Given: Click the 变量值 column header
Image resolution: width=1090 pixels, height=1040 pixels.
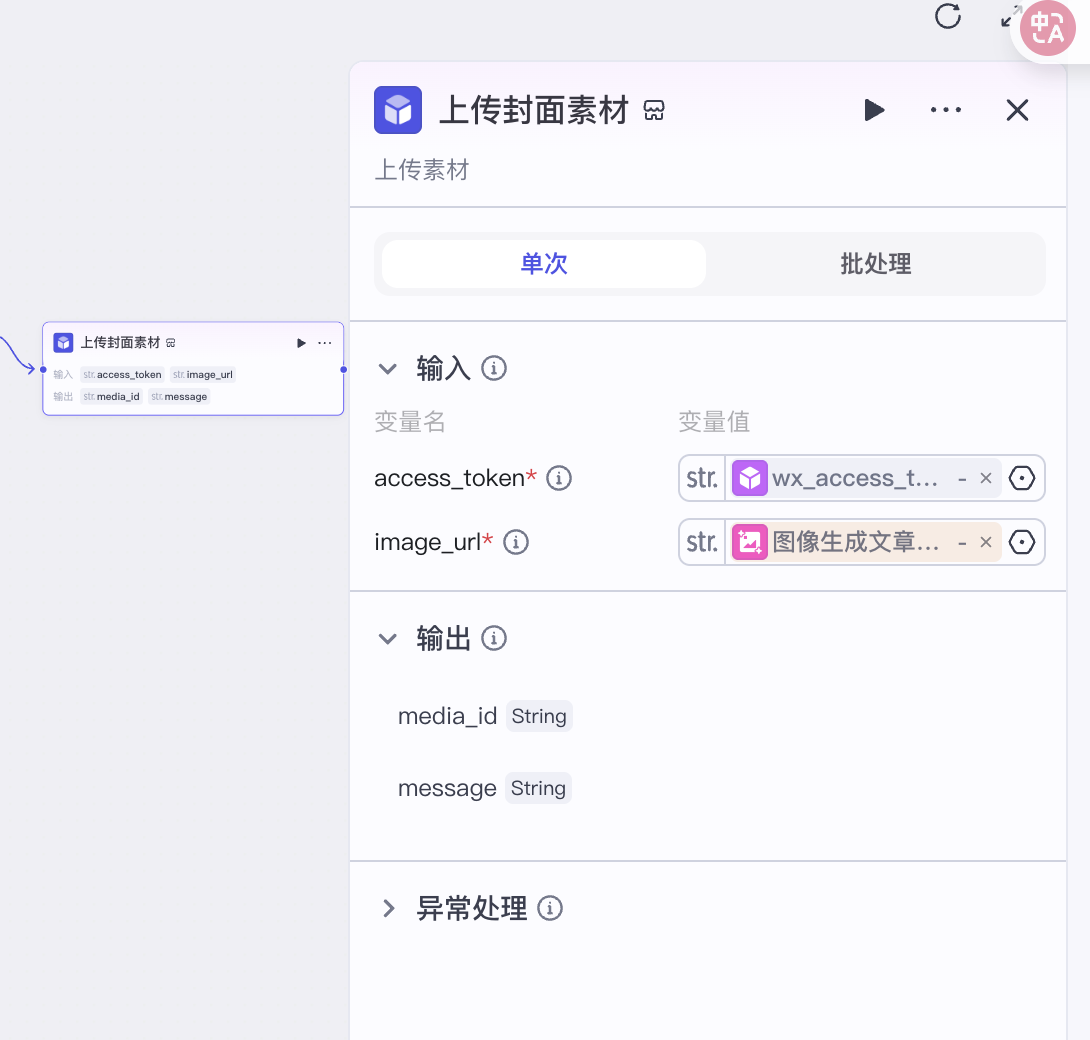Looking at the screenshot, I should coord(714,421).
